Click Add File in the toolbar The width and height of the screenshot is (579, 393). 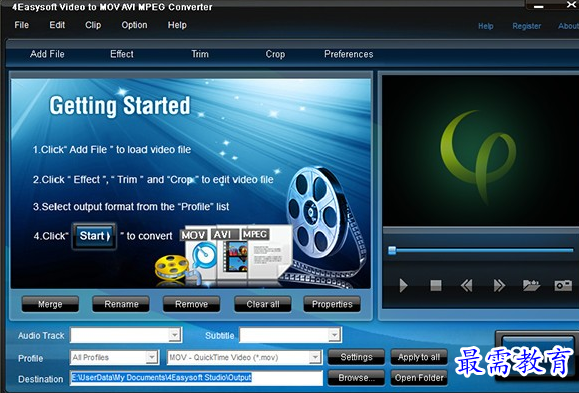coord(47,54)
